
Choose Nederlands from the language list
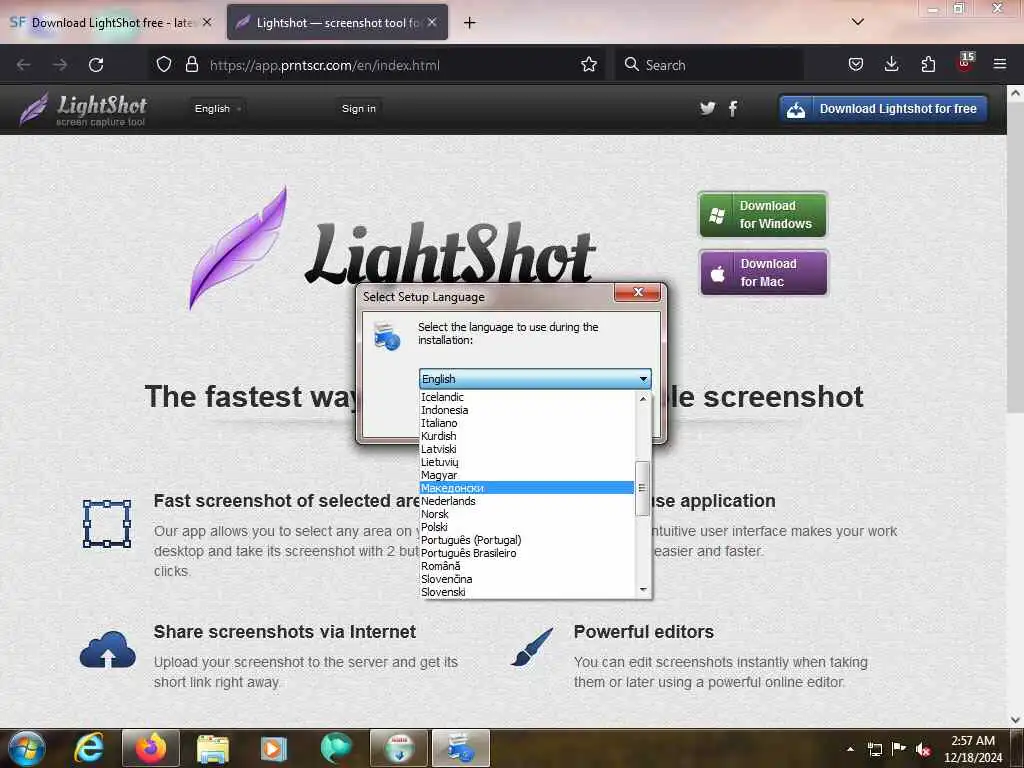click(x=526, y=501)
